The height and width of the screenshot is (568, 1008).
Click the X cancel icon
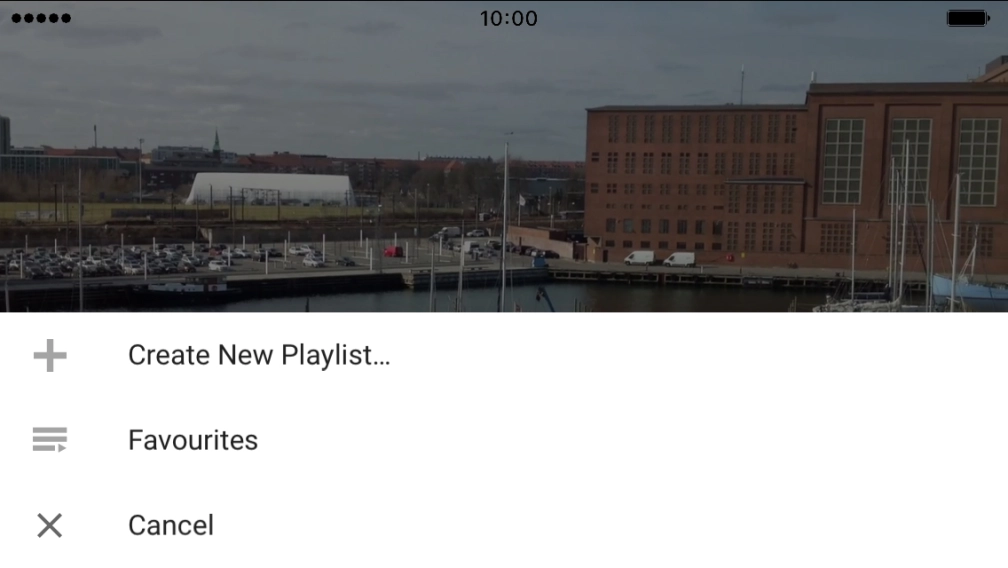[50, 525]
